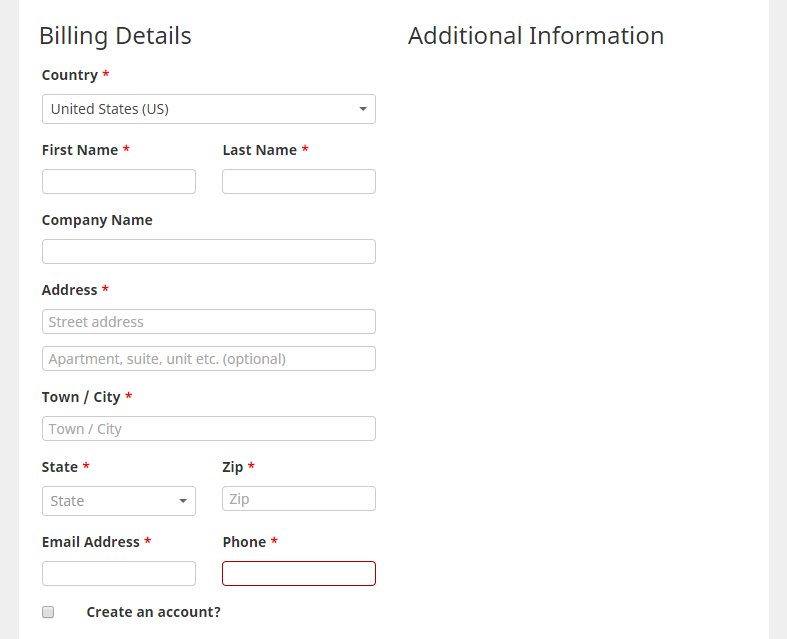Click the Last Name input field
The height and width of the screenshot is (639, 787).
(x=299, y=181)
